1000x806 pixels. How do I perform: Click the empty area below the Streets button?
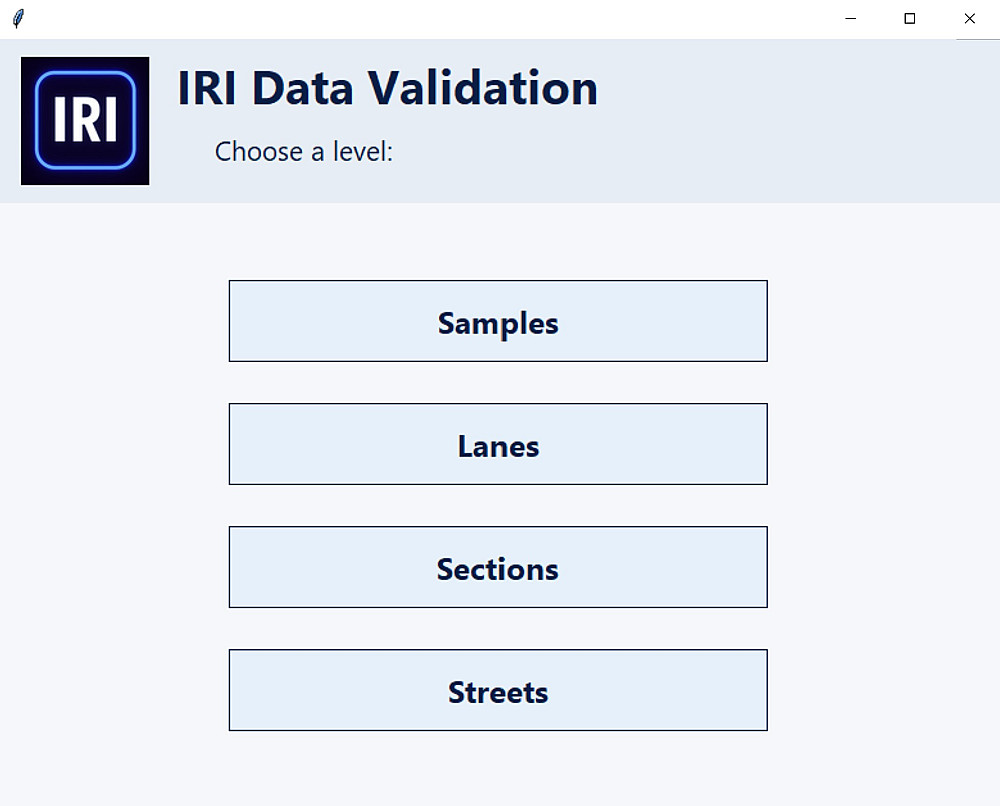click(x=498, y=768)
